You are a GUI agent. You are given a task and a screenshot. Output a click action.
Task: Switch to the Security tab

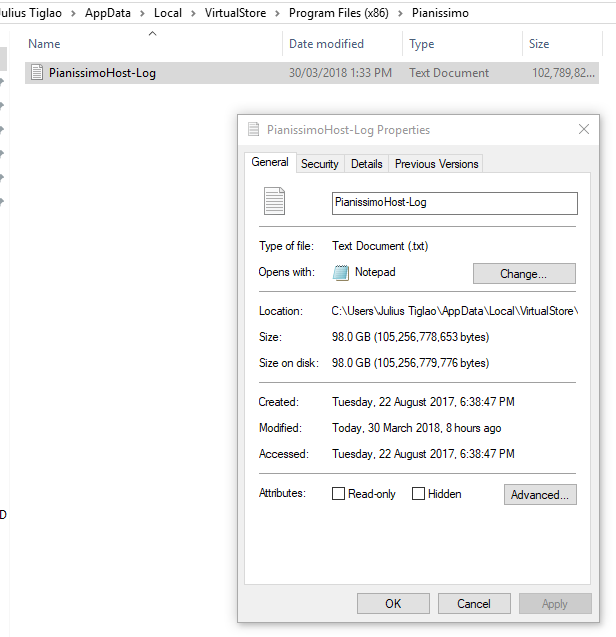coord(320,164)
